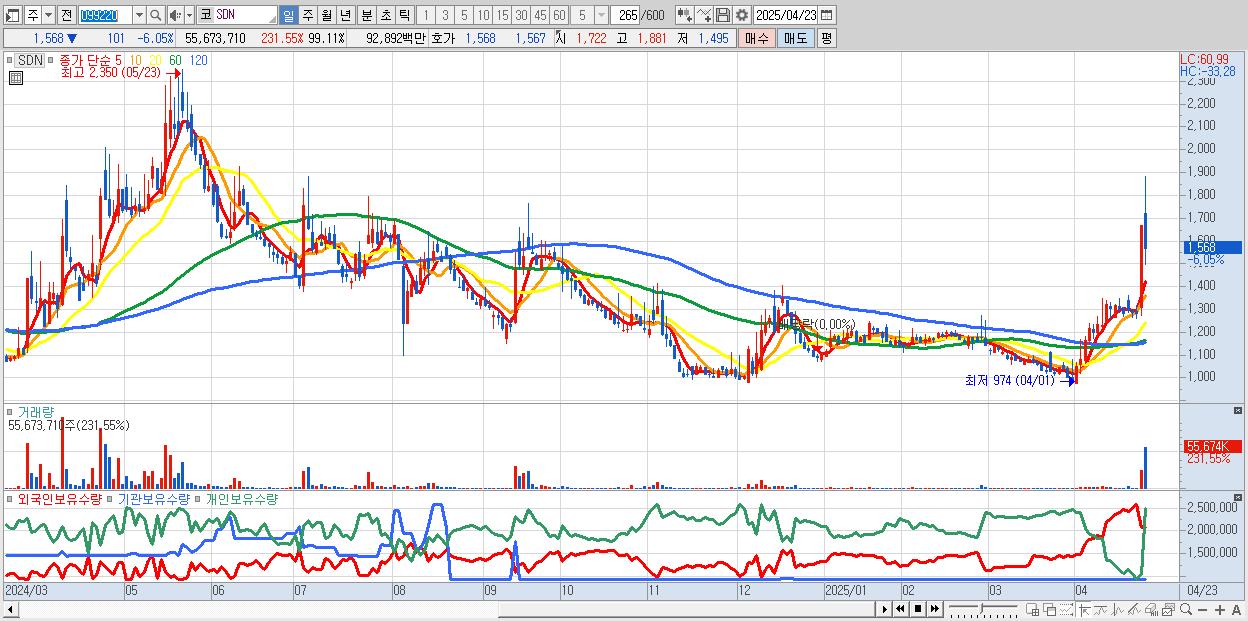This screenshot has height=621, width=1248.
Task: Click the 265 bar count field
Action: (626, 15)
